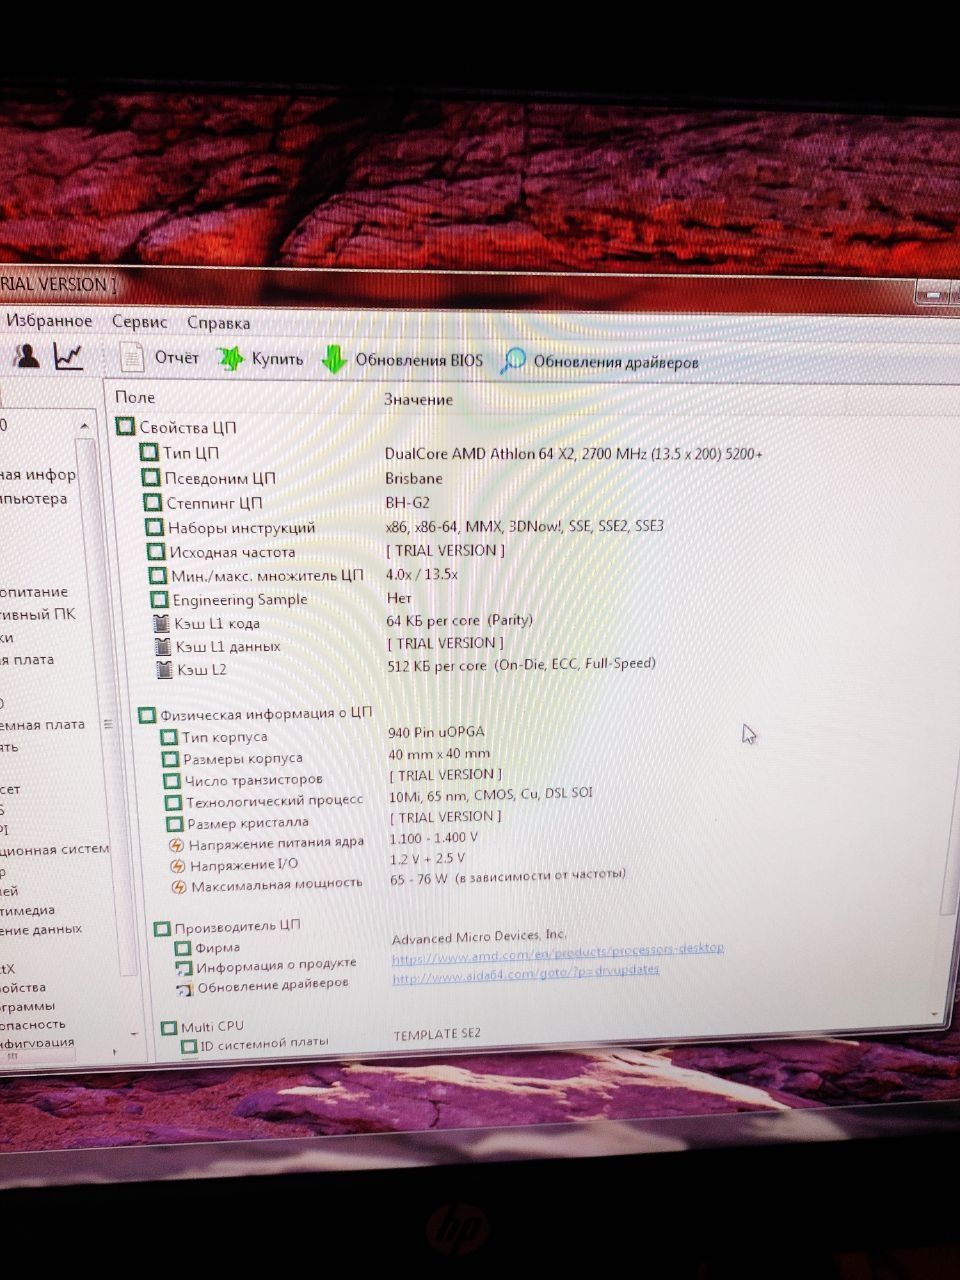The width and height of the screenshot is (960, 1280).
Task: Select the Технологический процесс field label
Action: 275,801
